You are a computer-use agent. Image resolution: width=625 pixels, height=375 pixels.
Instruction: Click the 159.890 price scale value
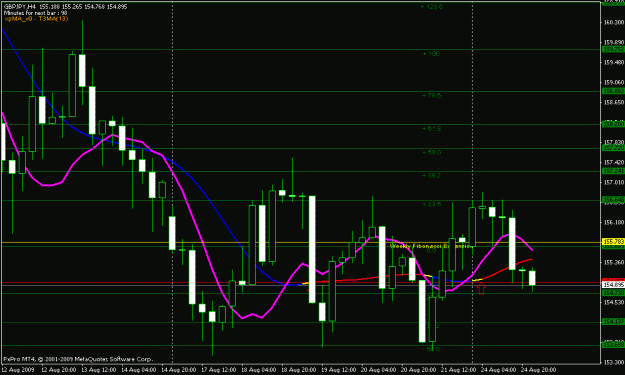[614, 42]
